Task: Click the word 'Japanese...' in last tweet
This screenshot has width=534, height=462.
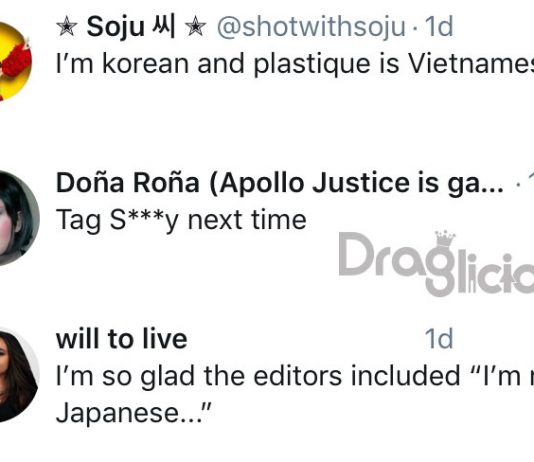Action: (134, 413)
